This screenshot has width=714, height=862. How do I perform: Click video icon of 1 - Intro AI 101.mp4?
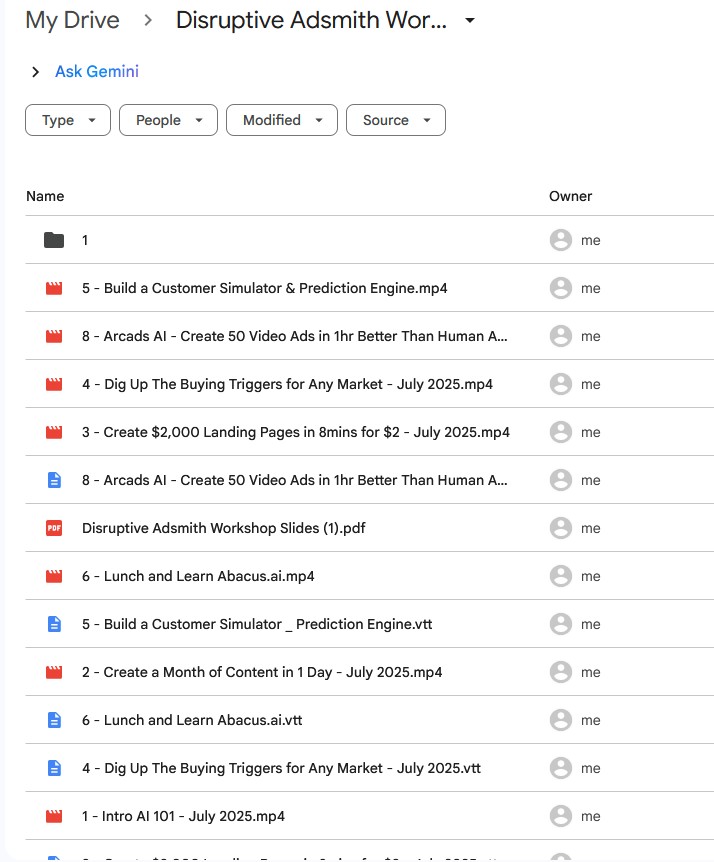click(54, 816)
